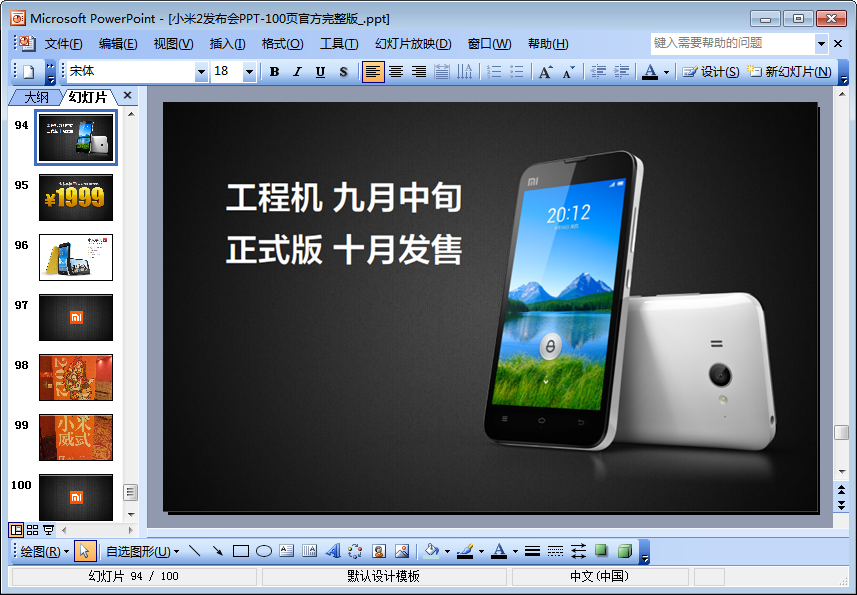Select the rectangle shape tool
The image size is (857, 595).
tap(240, 551)
